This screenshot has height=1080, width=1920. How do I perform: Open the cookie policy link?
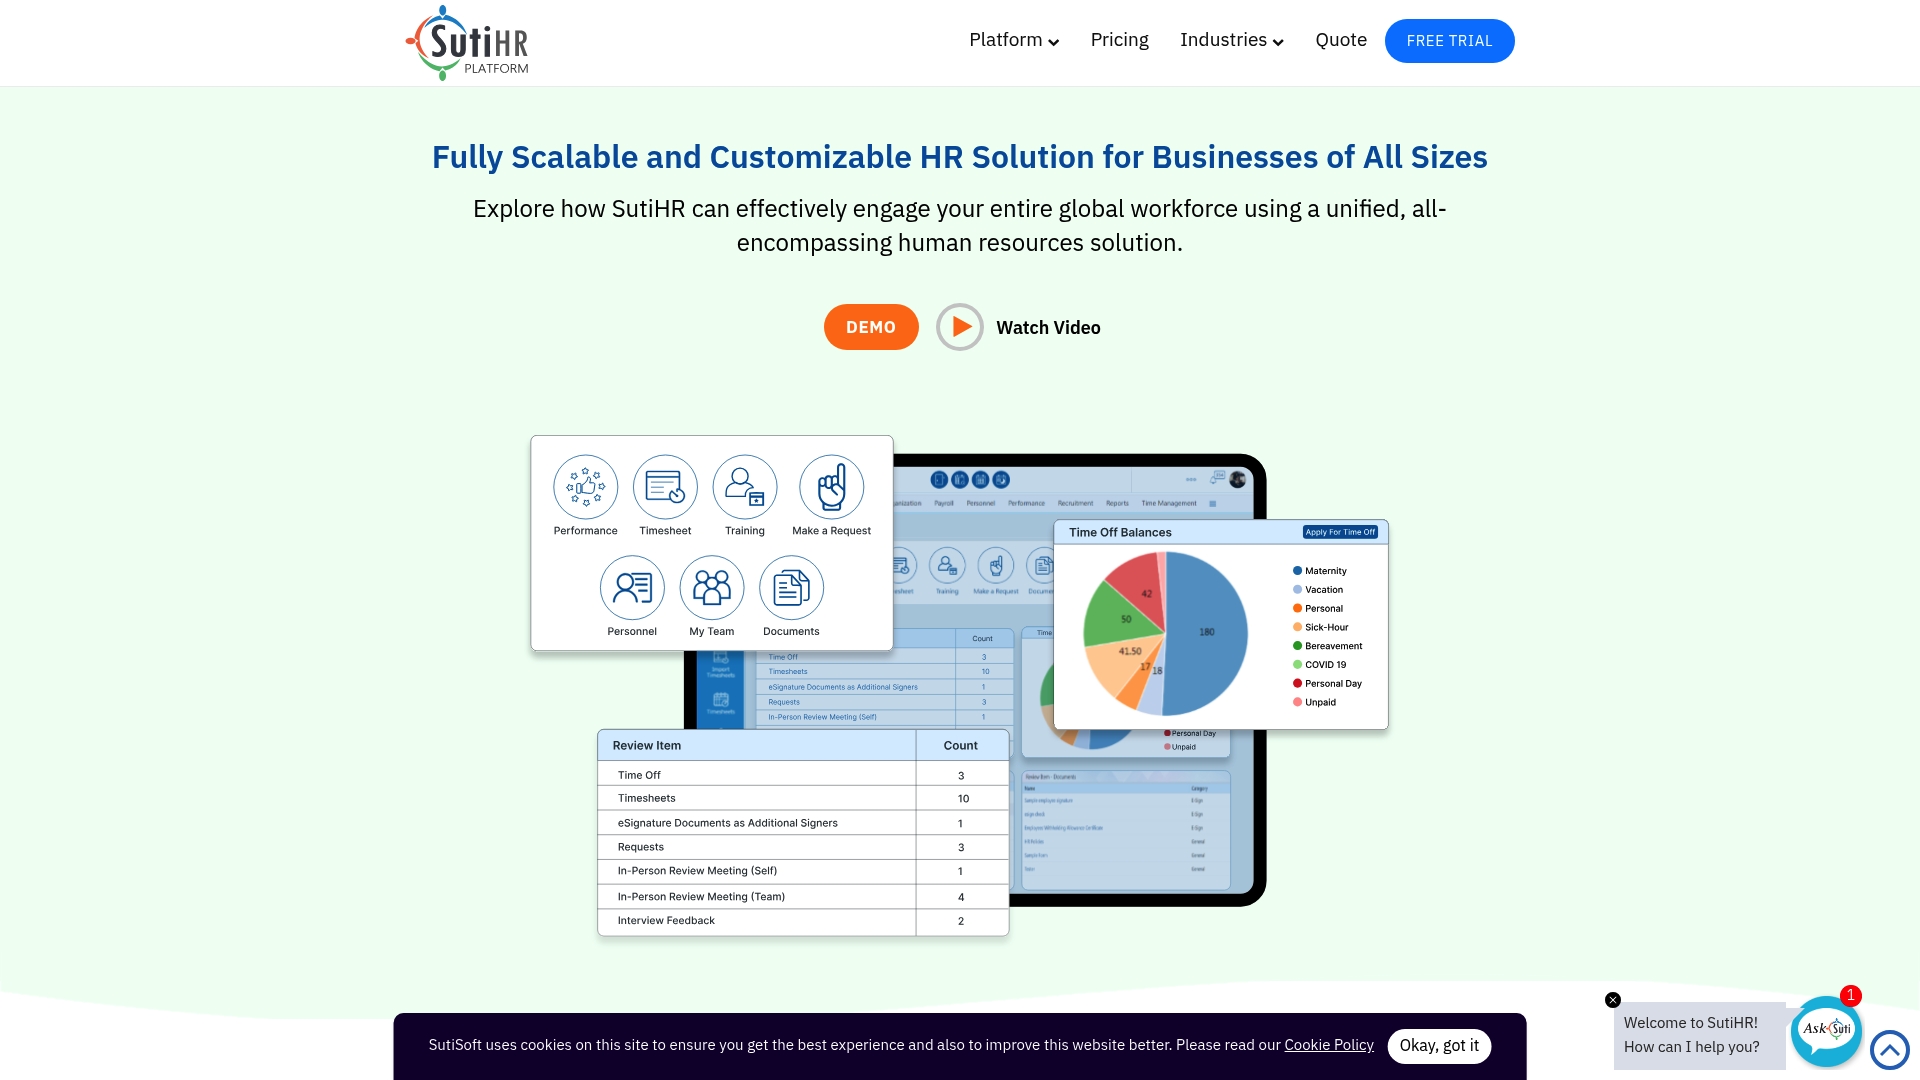[1328, 1044]
